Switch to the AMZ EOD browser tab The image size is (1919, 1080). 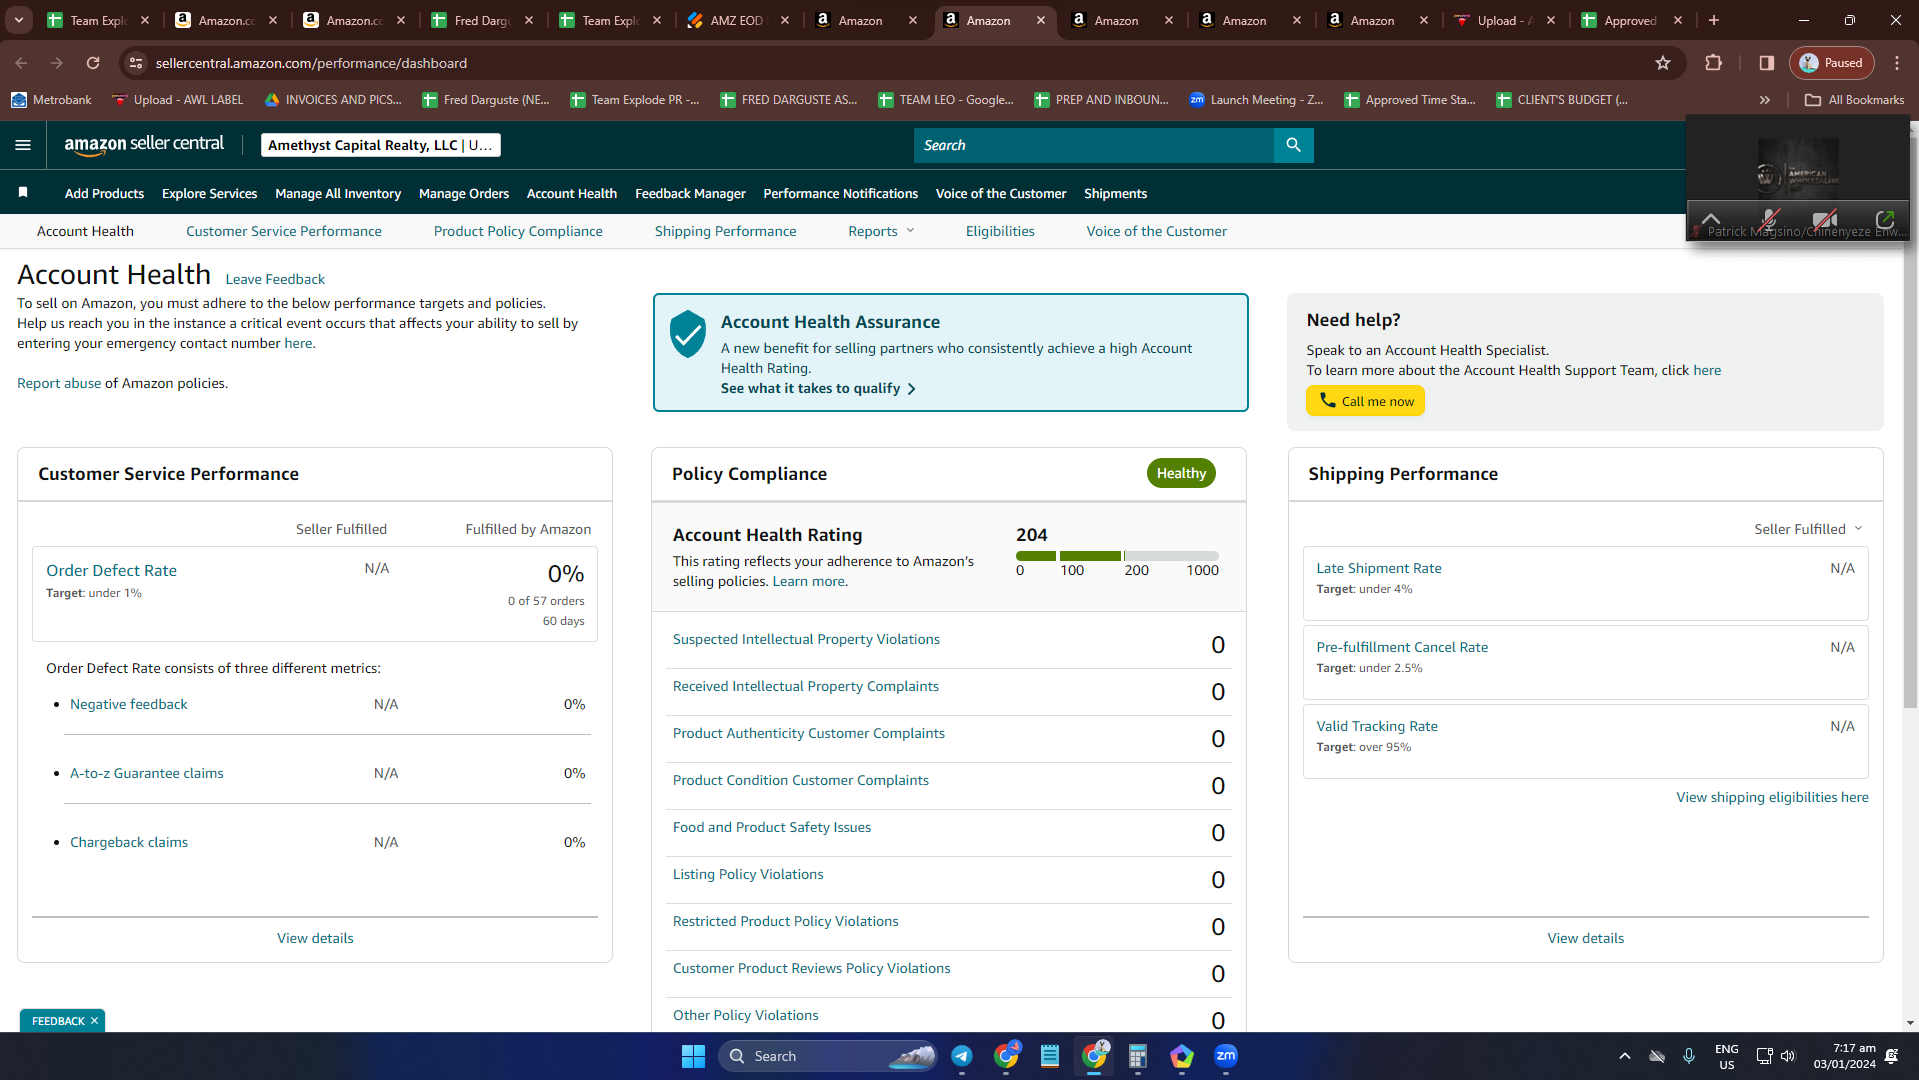point(738,20)
